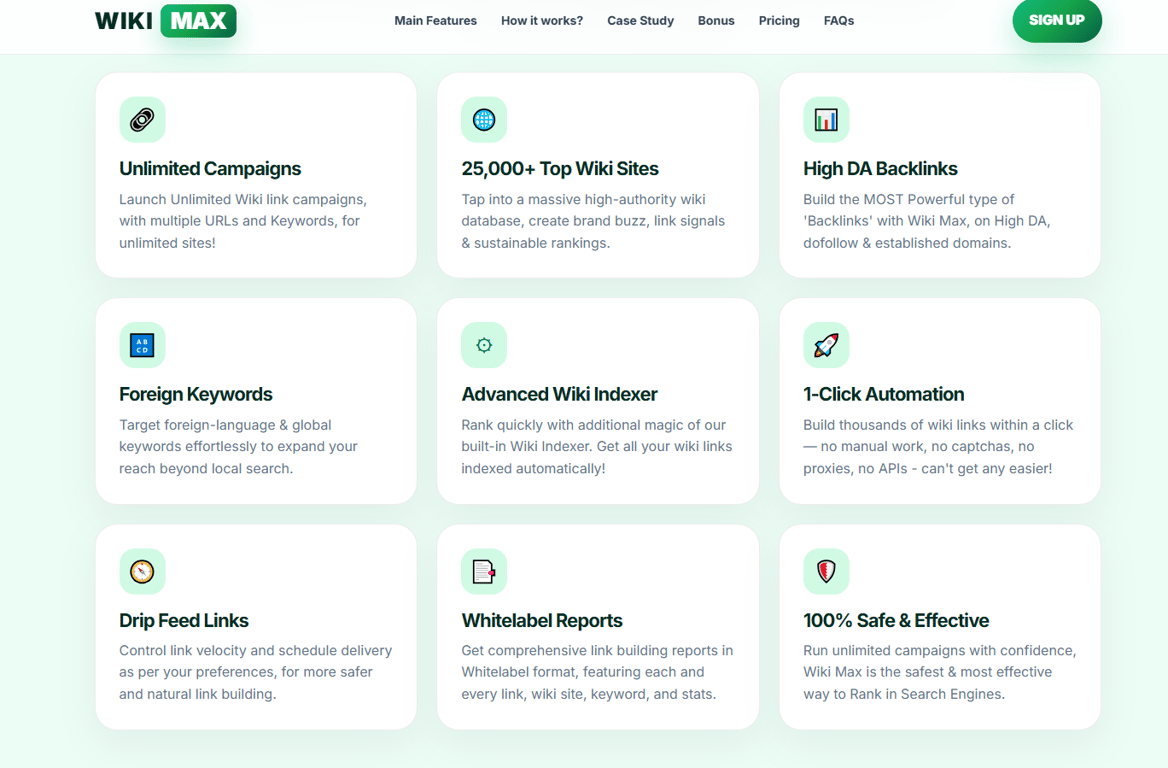Click the 'Rank quickly with additional magic' text

[597, 447]
